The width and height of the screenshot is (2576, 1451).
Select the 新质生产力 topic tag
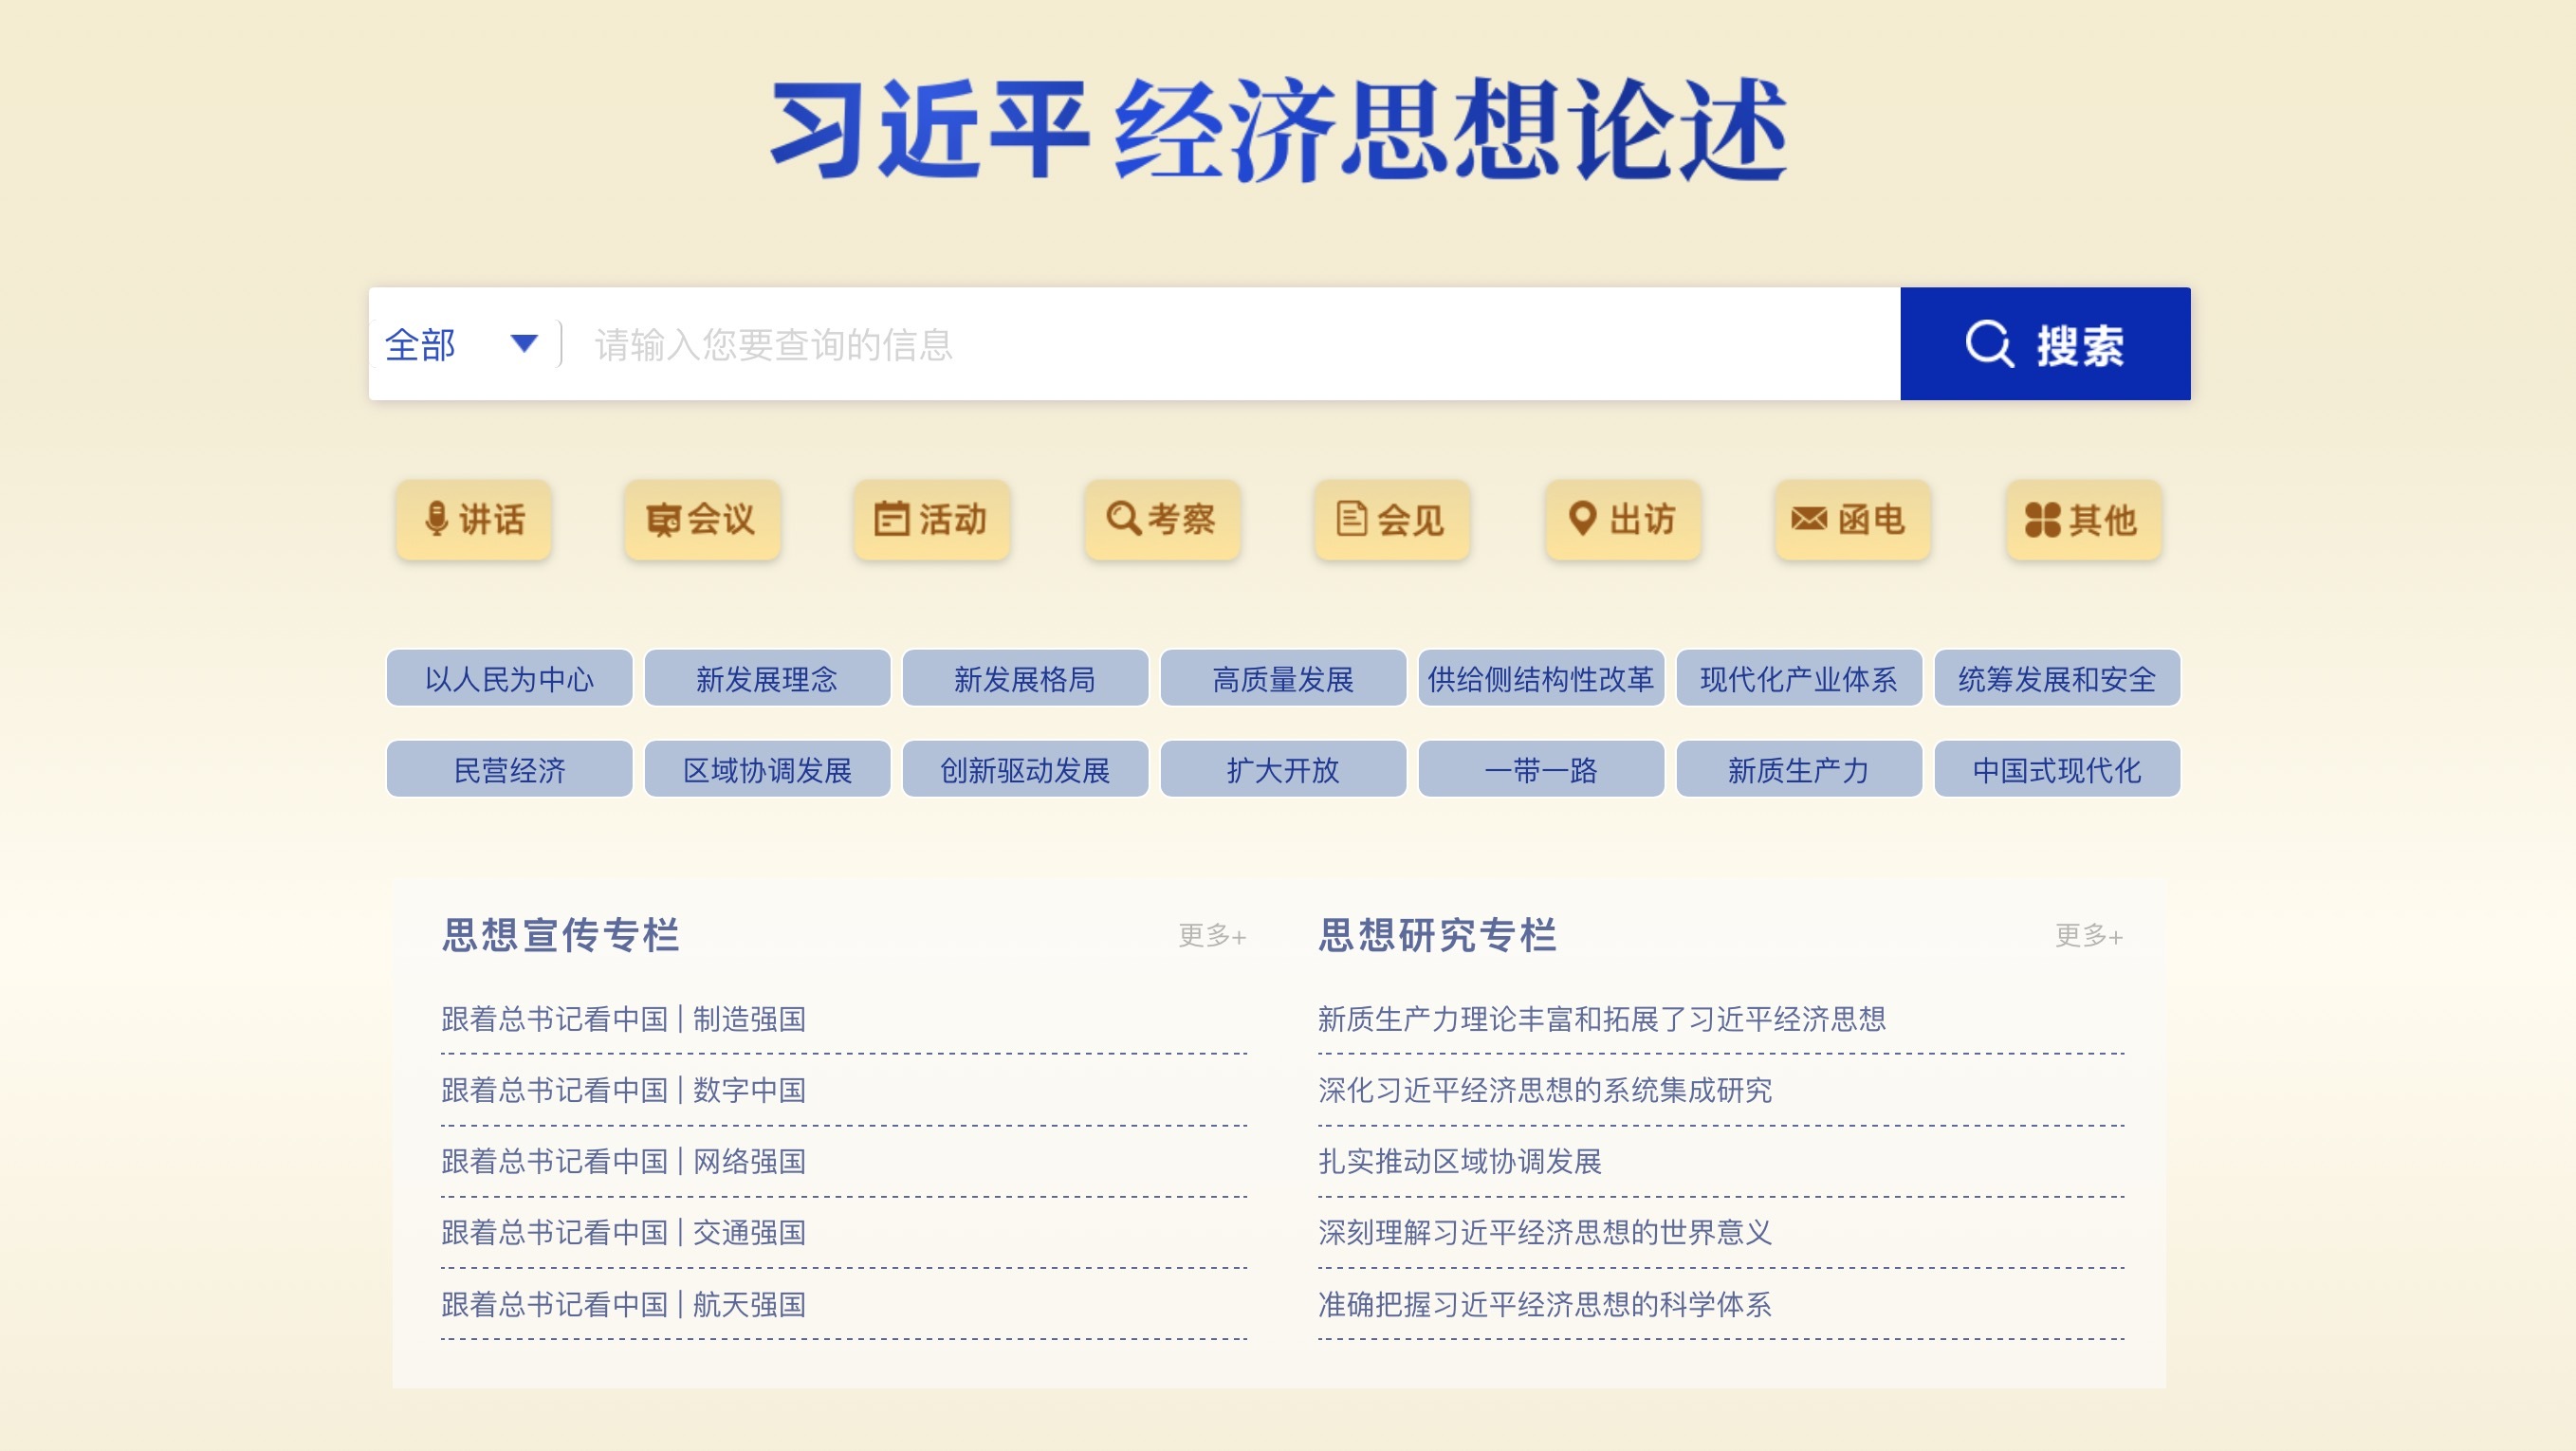tap(1798, 770)
